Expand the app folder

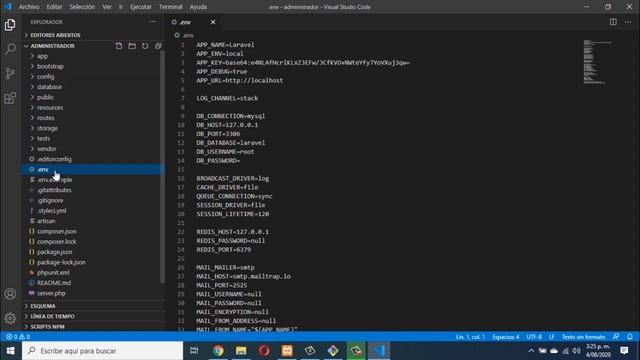(x=42, y=56)
